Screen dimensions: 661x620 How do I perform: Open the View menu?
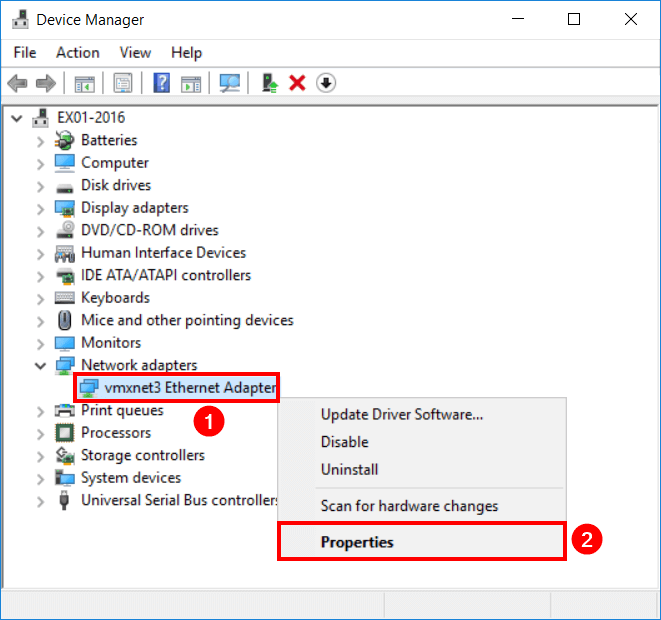coord(135,52)
